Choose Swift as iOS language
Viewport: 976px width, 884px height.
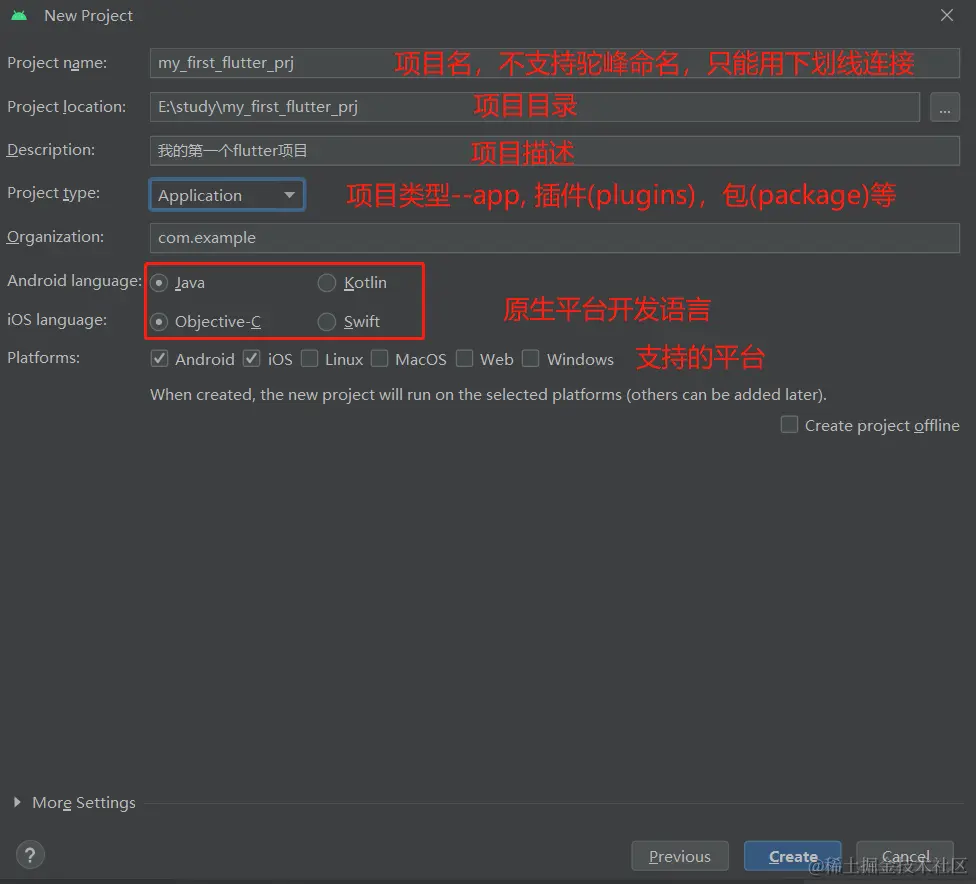click(326, 322)
